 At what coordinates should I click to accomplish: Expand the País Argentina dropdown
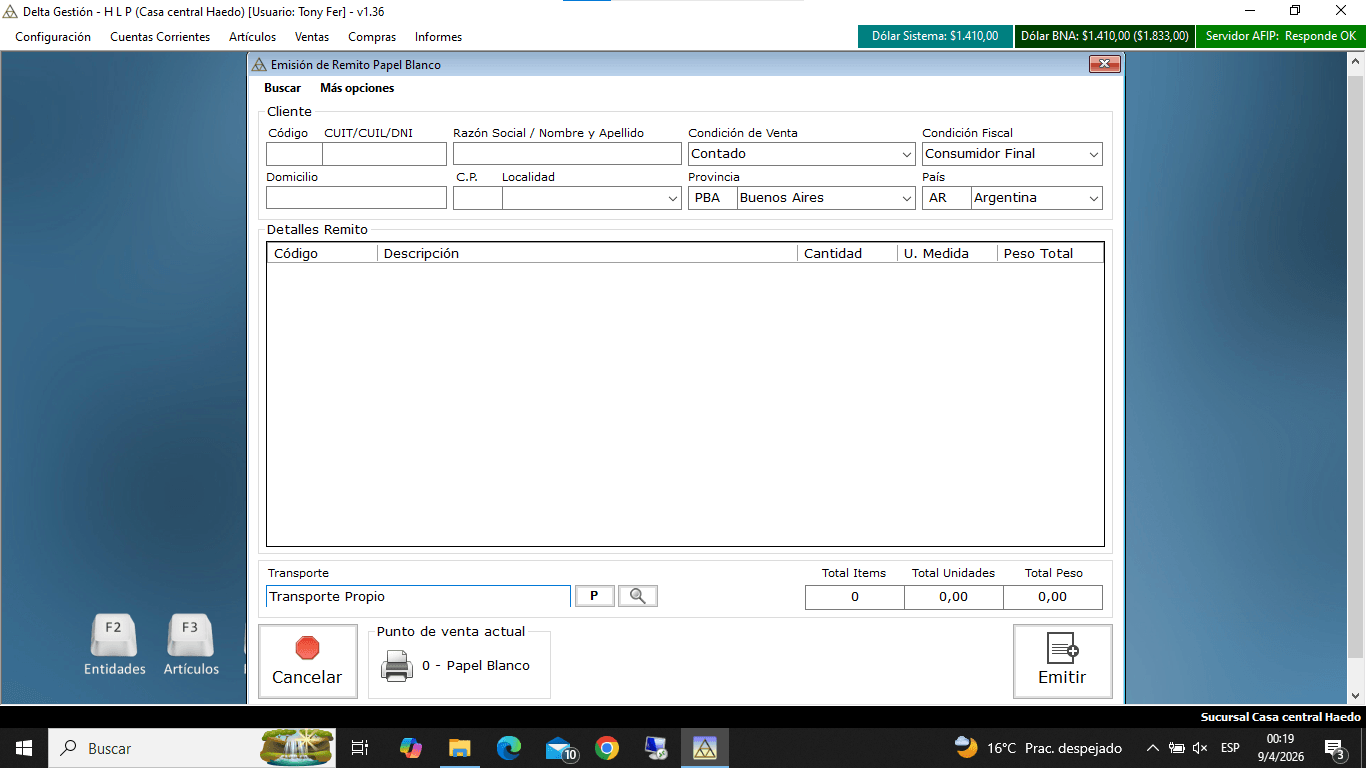coord(1093,198)
